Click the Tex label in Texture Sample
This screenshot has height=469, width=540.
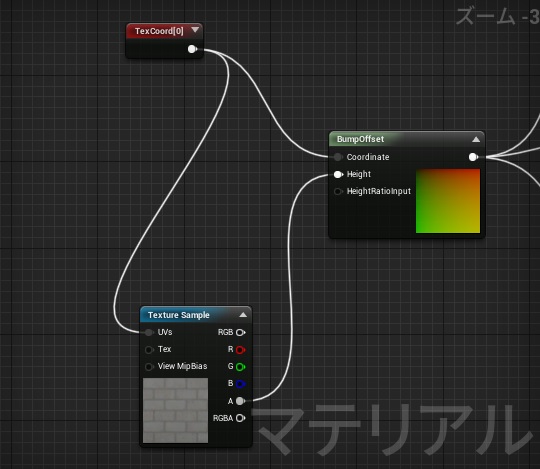point(164,349)
